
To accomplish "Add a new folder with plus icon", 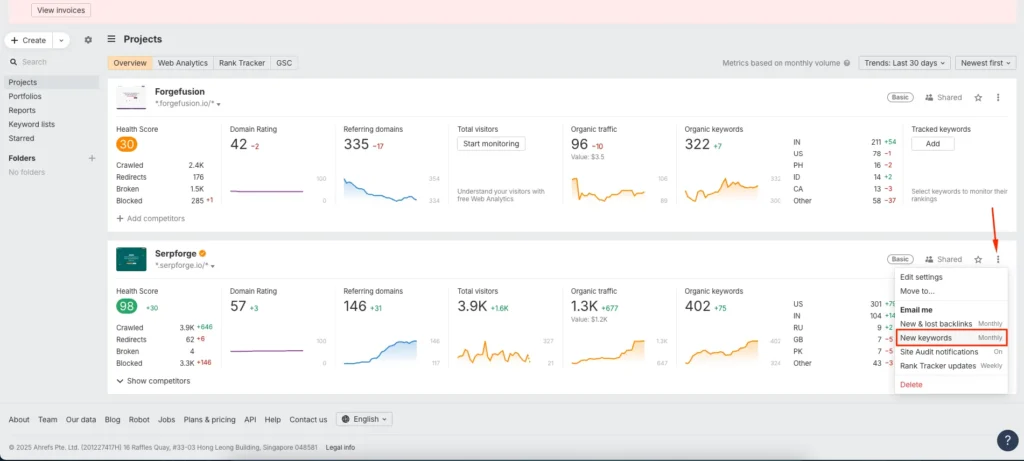I will (92, 158).
